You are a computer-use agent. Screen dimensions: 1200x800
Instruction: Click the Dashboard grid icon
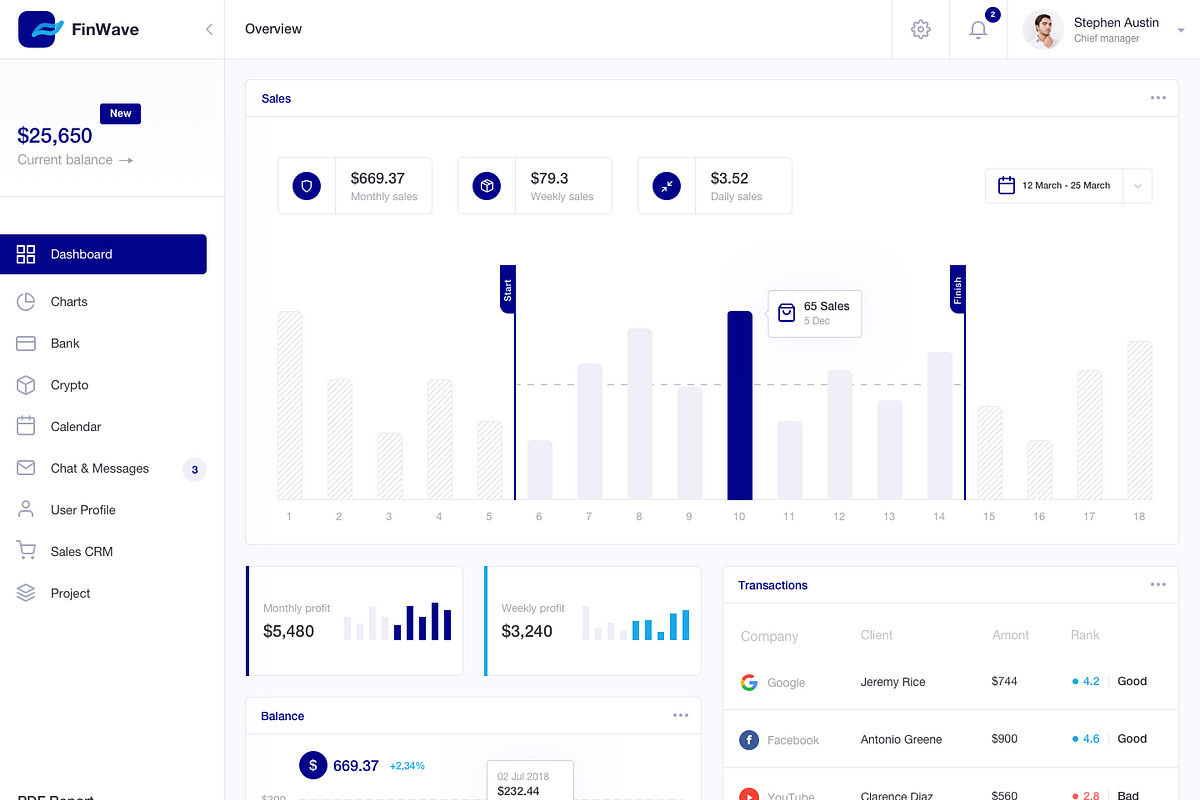coord(26,254)
